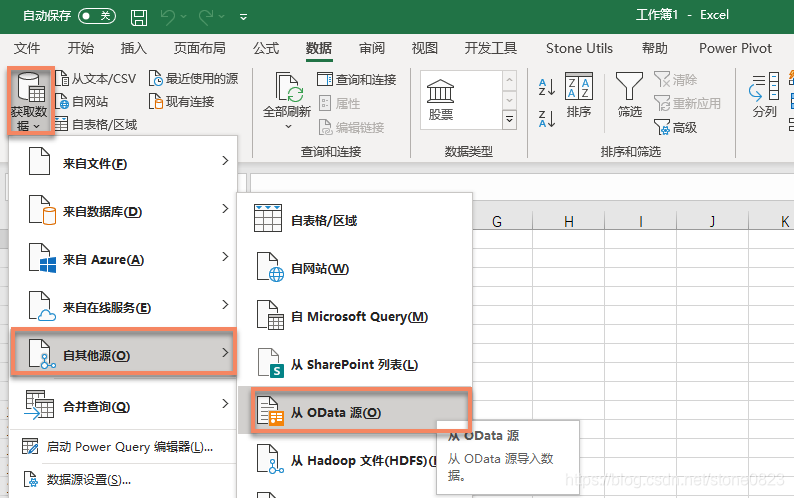This screenshot has height=498, width=794.
Task: Expand 来自 Azure(A) submenu
Action: [123, 258]
